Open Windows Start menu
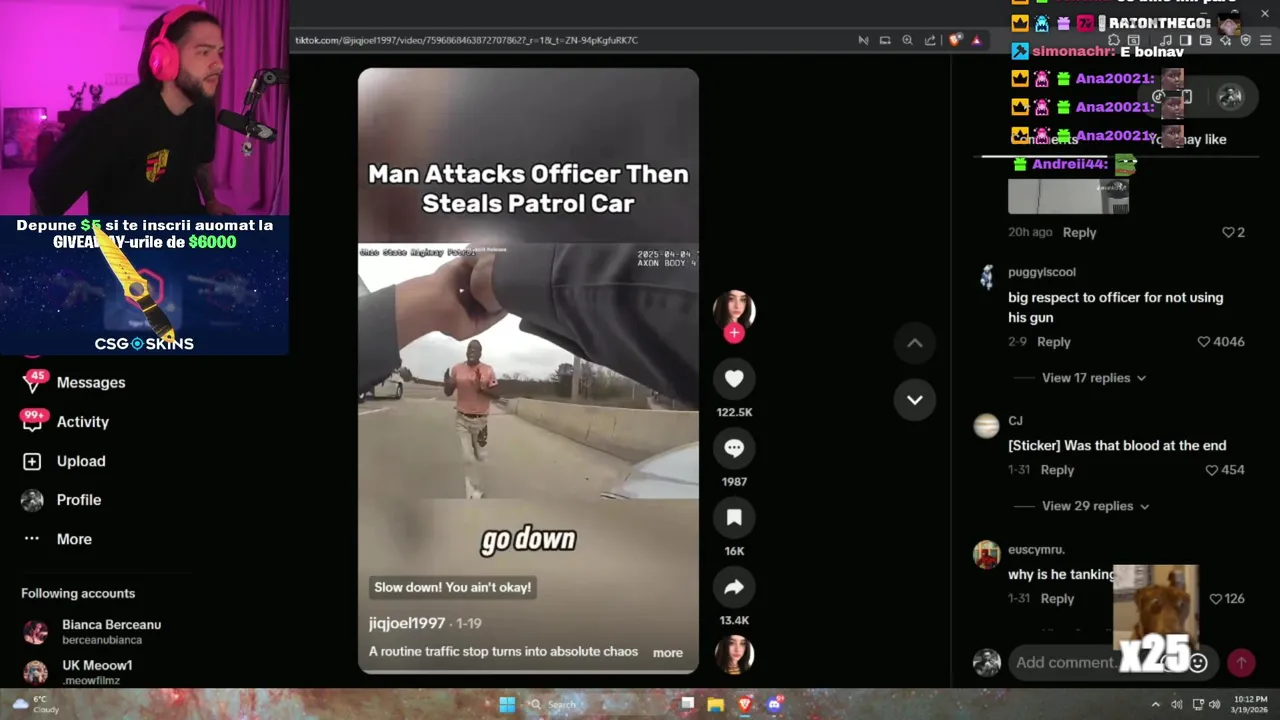Viewport: 1280px width, 720px height. tap(507, 704)
